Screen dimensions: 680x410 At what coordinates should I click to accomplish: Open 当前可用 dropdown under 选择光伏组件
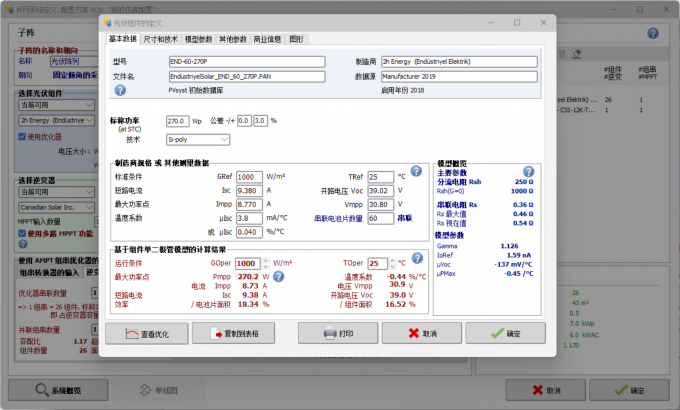tap(56, 105)
